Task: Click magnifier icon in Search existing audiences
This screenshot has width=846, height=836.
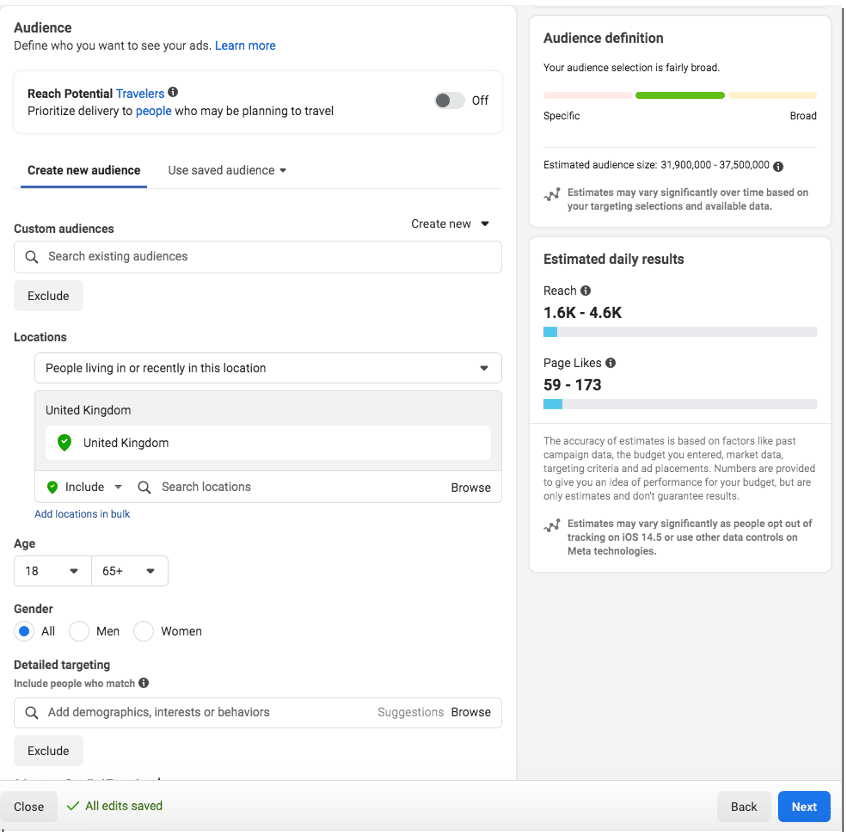Action: point(32,257)
